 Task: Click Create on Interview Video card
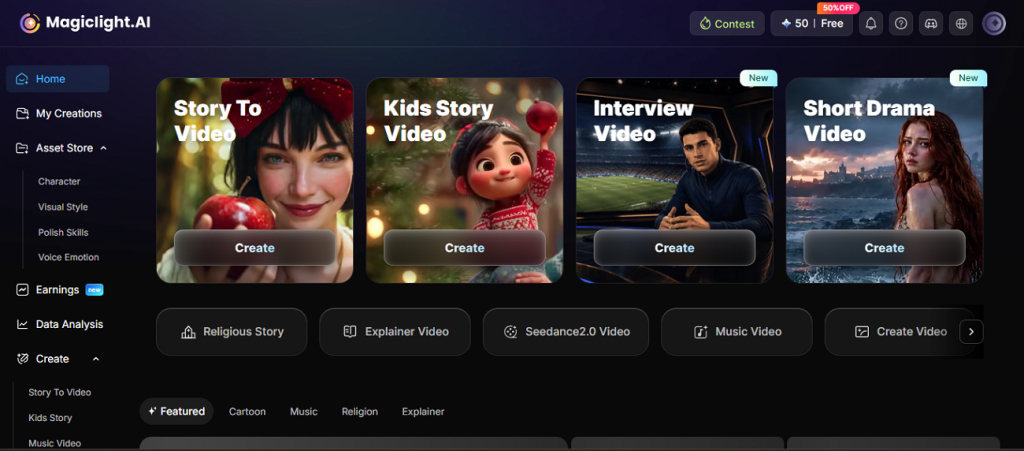(675, 248)
